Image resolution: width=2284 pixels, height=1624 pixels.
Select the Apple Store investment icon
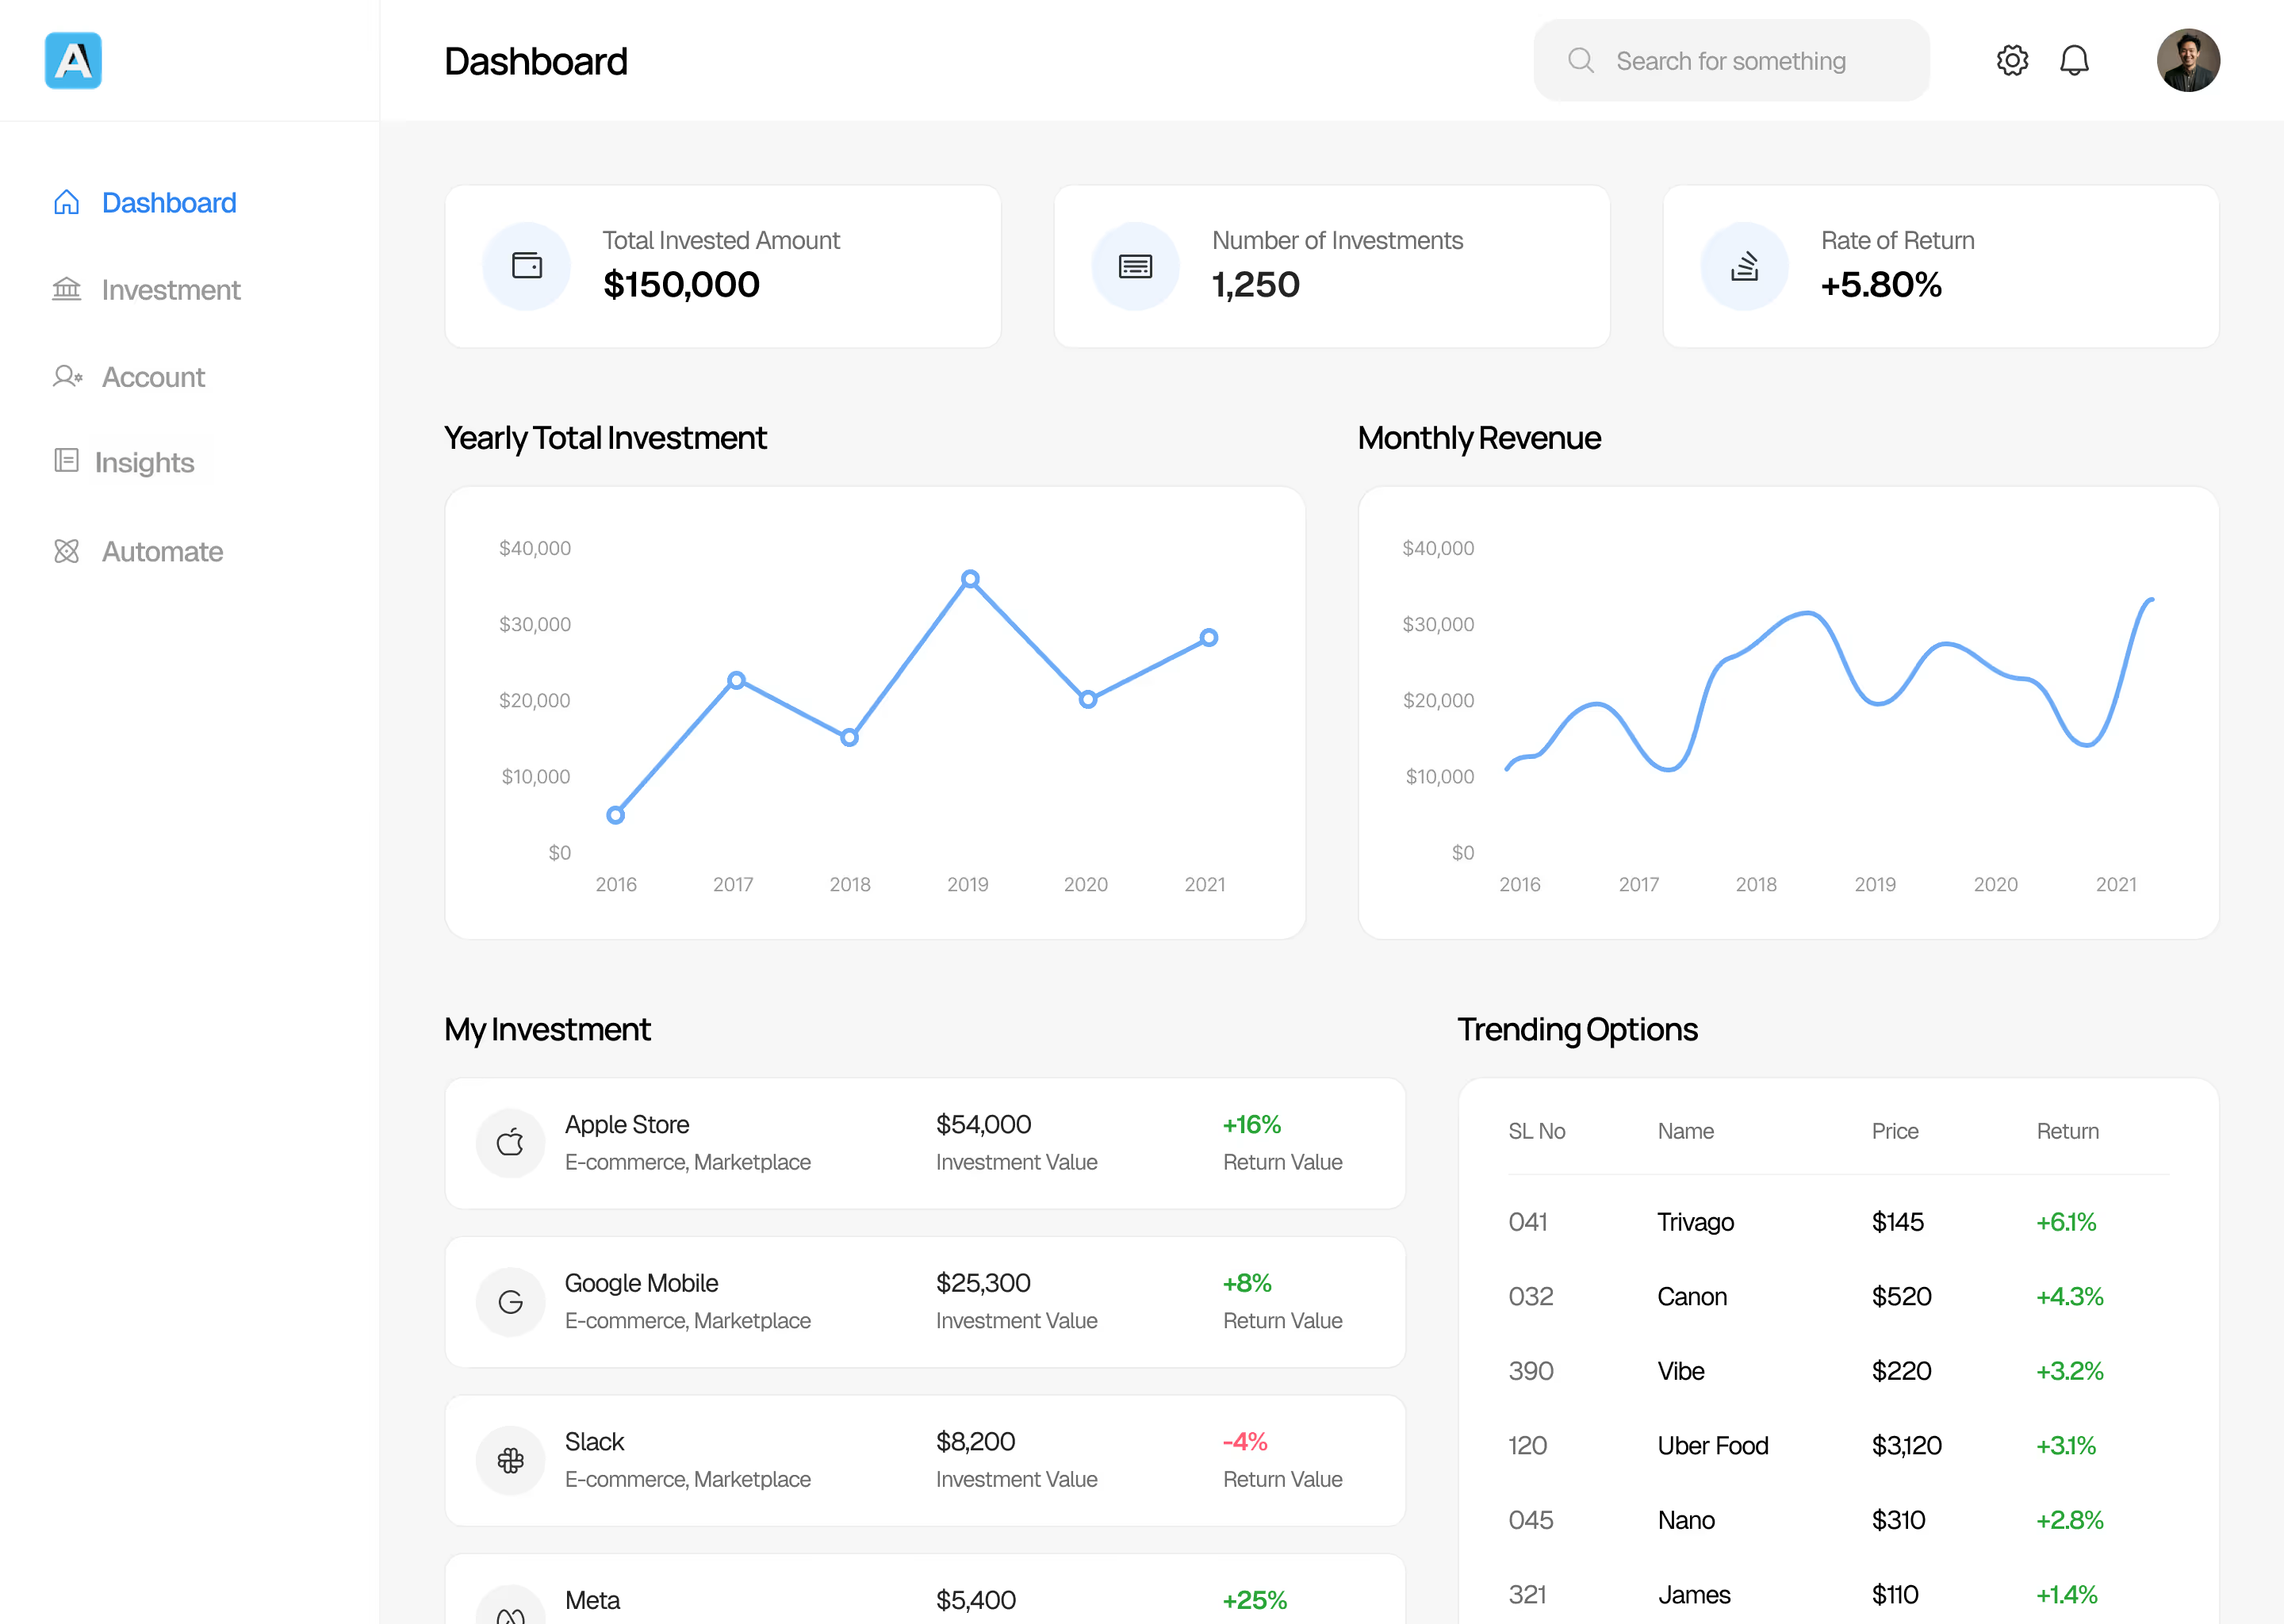pos(510,1143)
